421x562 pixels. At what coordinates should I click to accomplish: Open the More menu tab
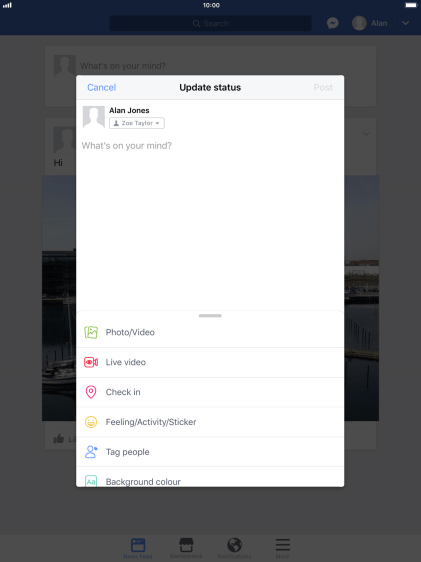pos(283,548)
